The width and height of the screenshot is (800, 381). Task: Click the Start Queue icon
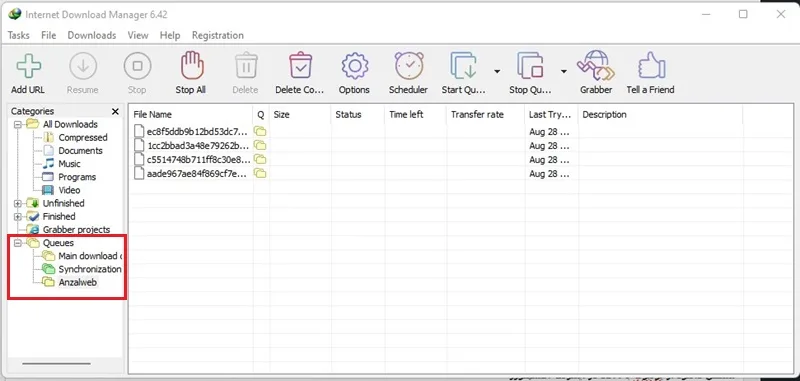coord(464,66)
